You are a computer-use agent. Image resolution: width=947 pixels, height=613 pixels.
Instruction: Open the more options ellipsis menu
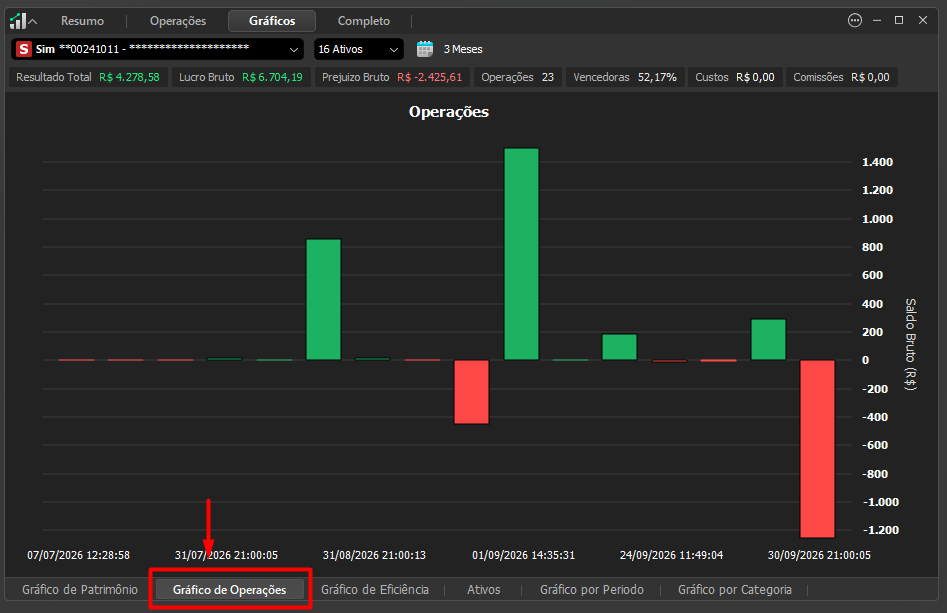(855, 20)
